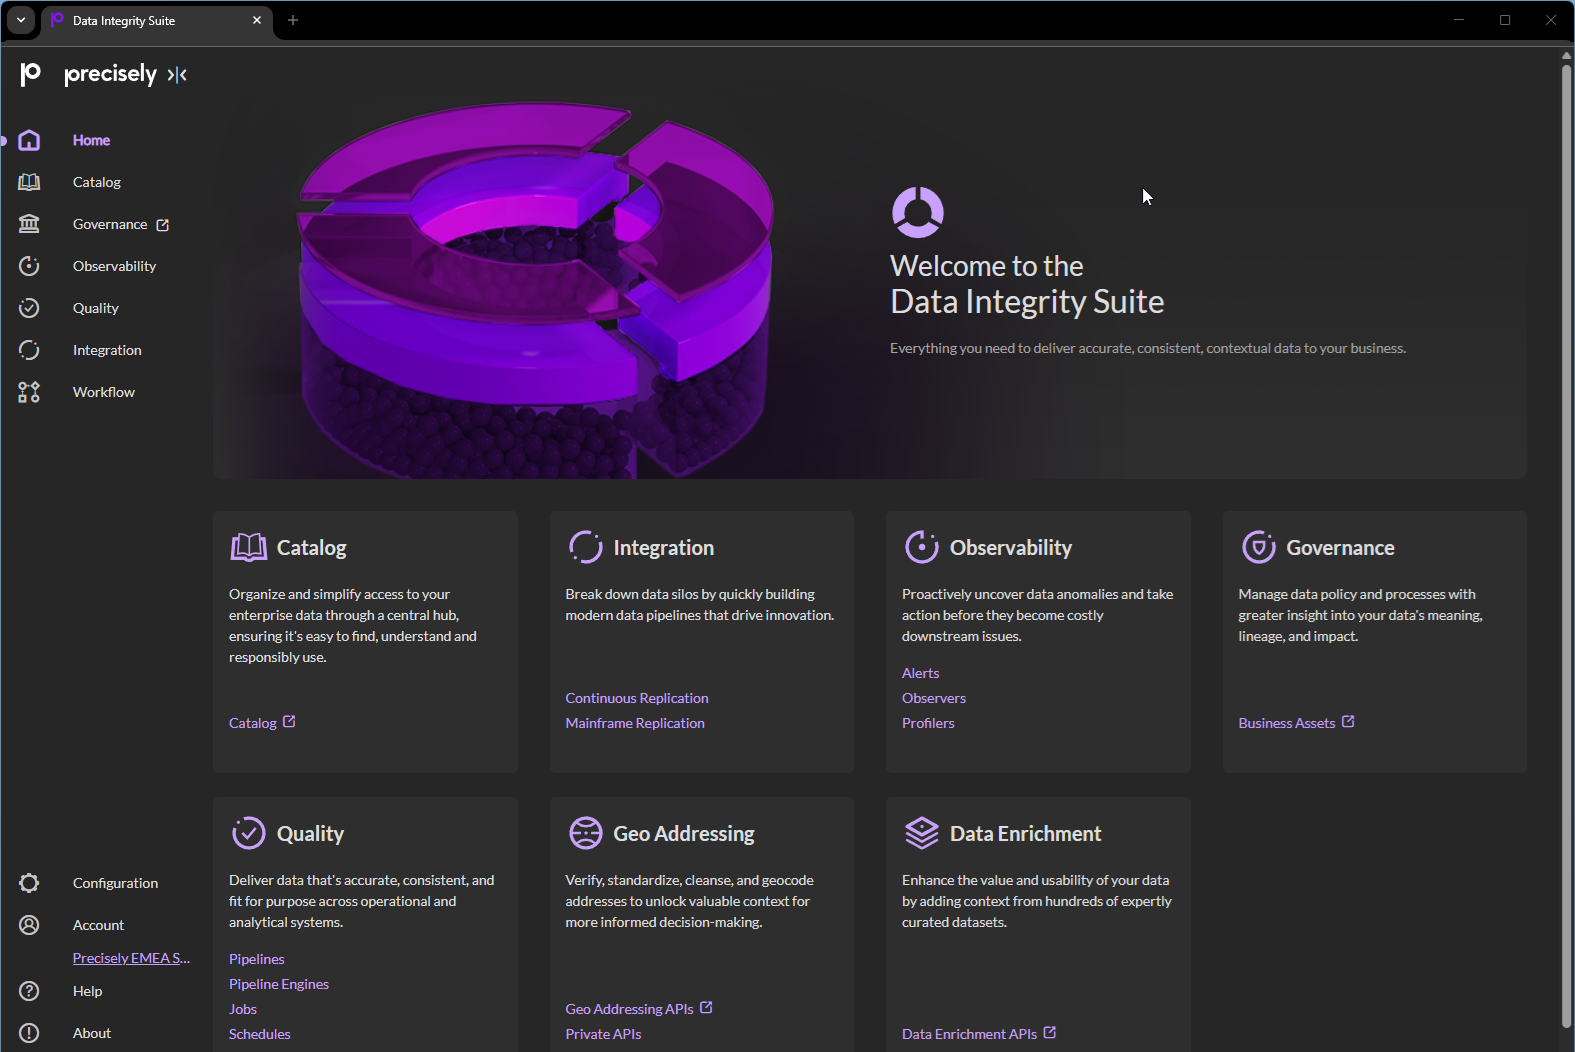1575x1052 pixels.
Task: Click the Catalog book icon in sidebar
Action: (29, 182)
